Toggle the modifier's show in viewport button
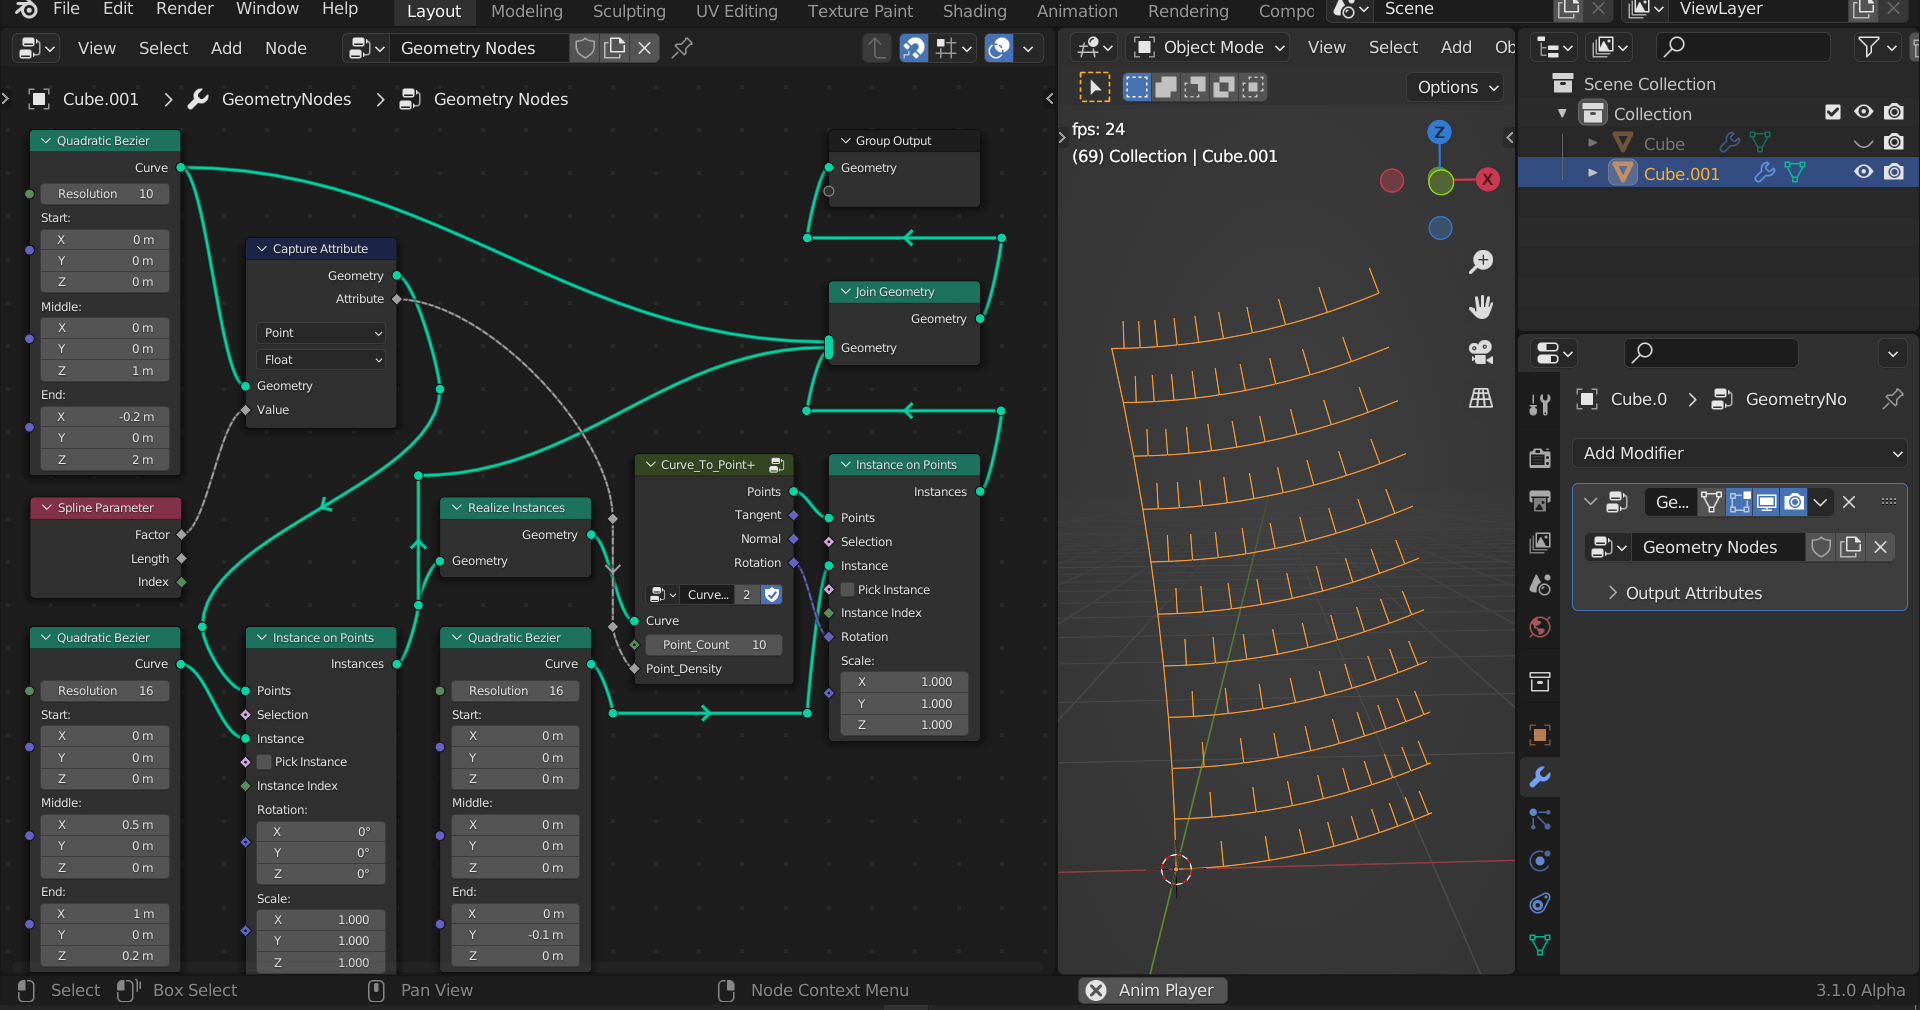The image size is (1920, 1010). click(1767, 502)
